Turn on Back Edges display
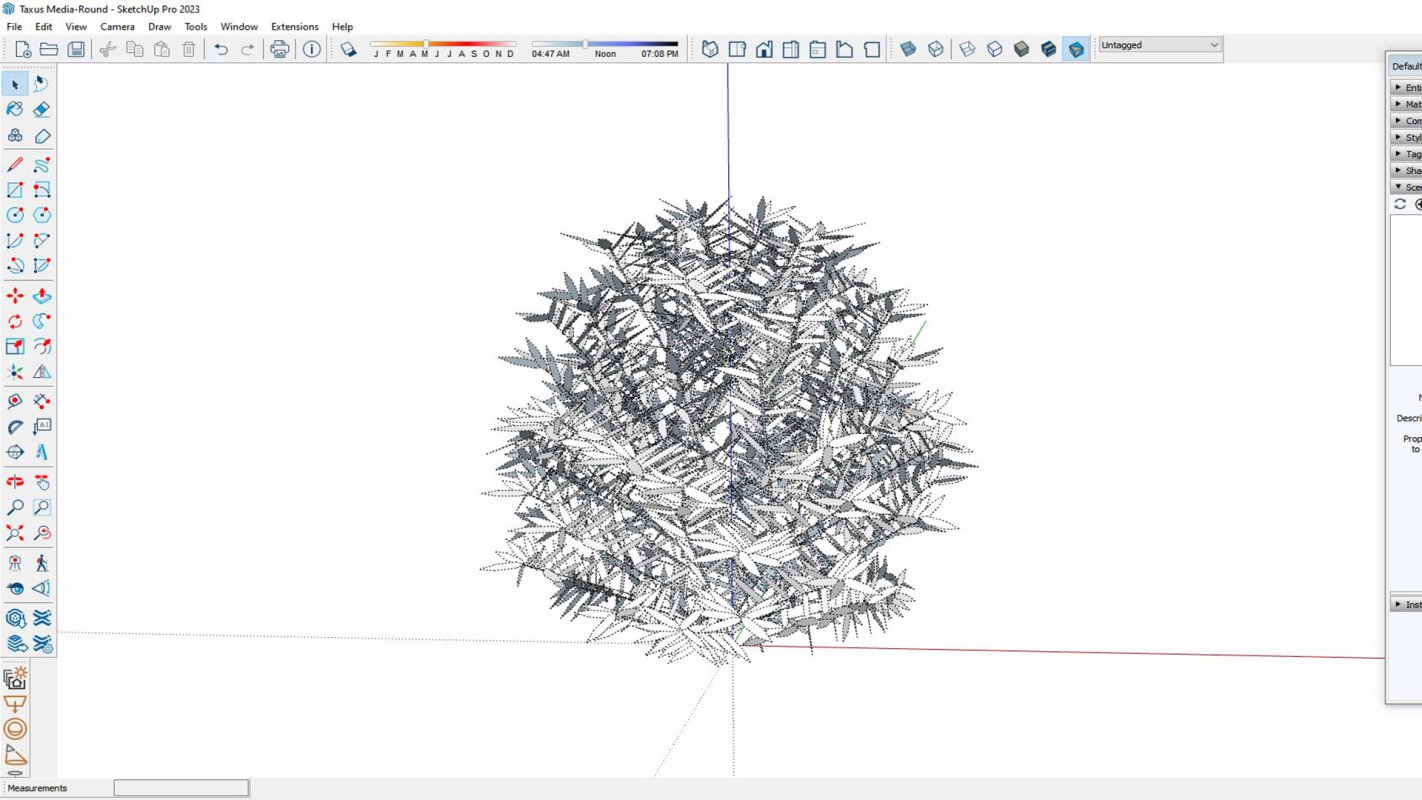1422x800 pixels. coord(934,48)
